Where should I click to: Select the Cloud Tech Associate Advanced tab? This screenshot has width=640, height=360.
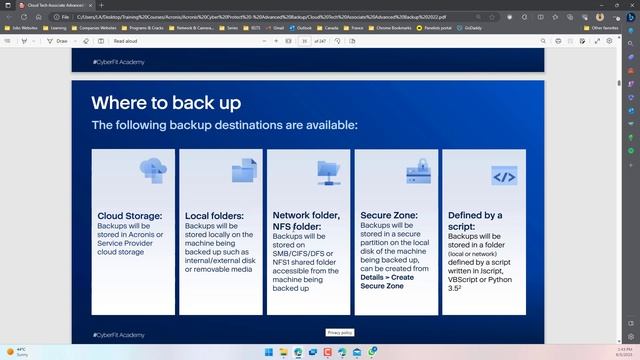coord(55,5)
